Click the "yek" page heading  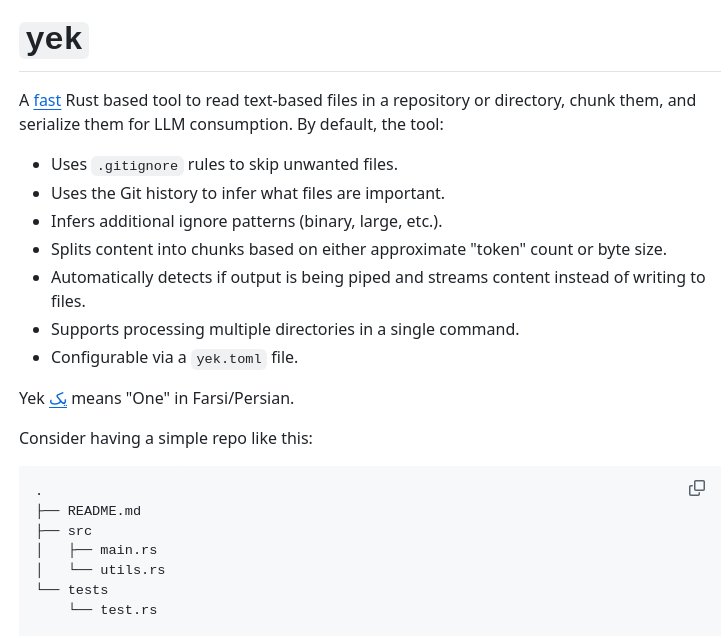tap(54, 39)
